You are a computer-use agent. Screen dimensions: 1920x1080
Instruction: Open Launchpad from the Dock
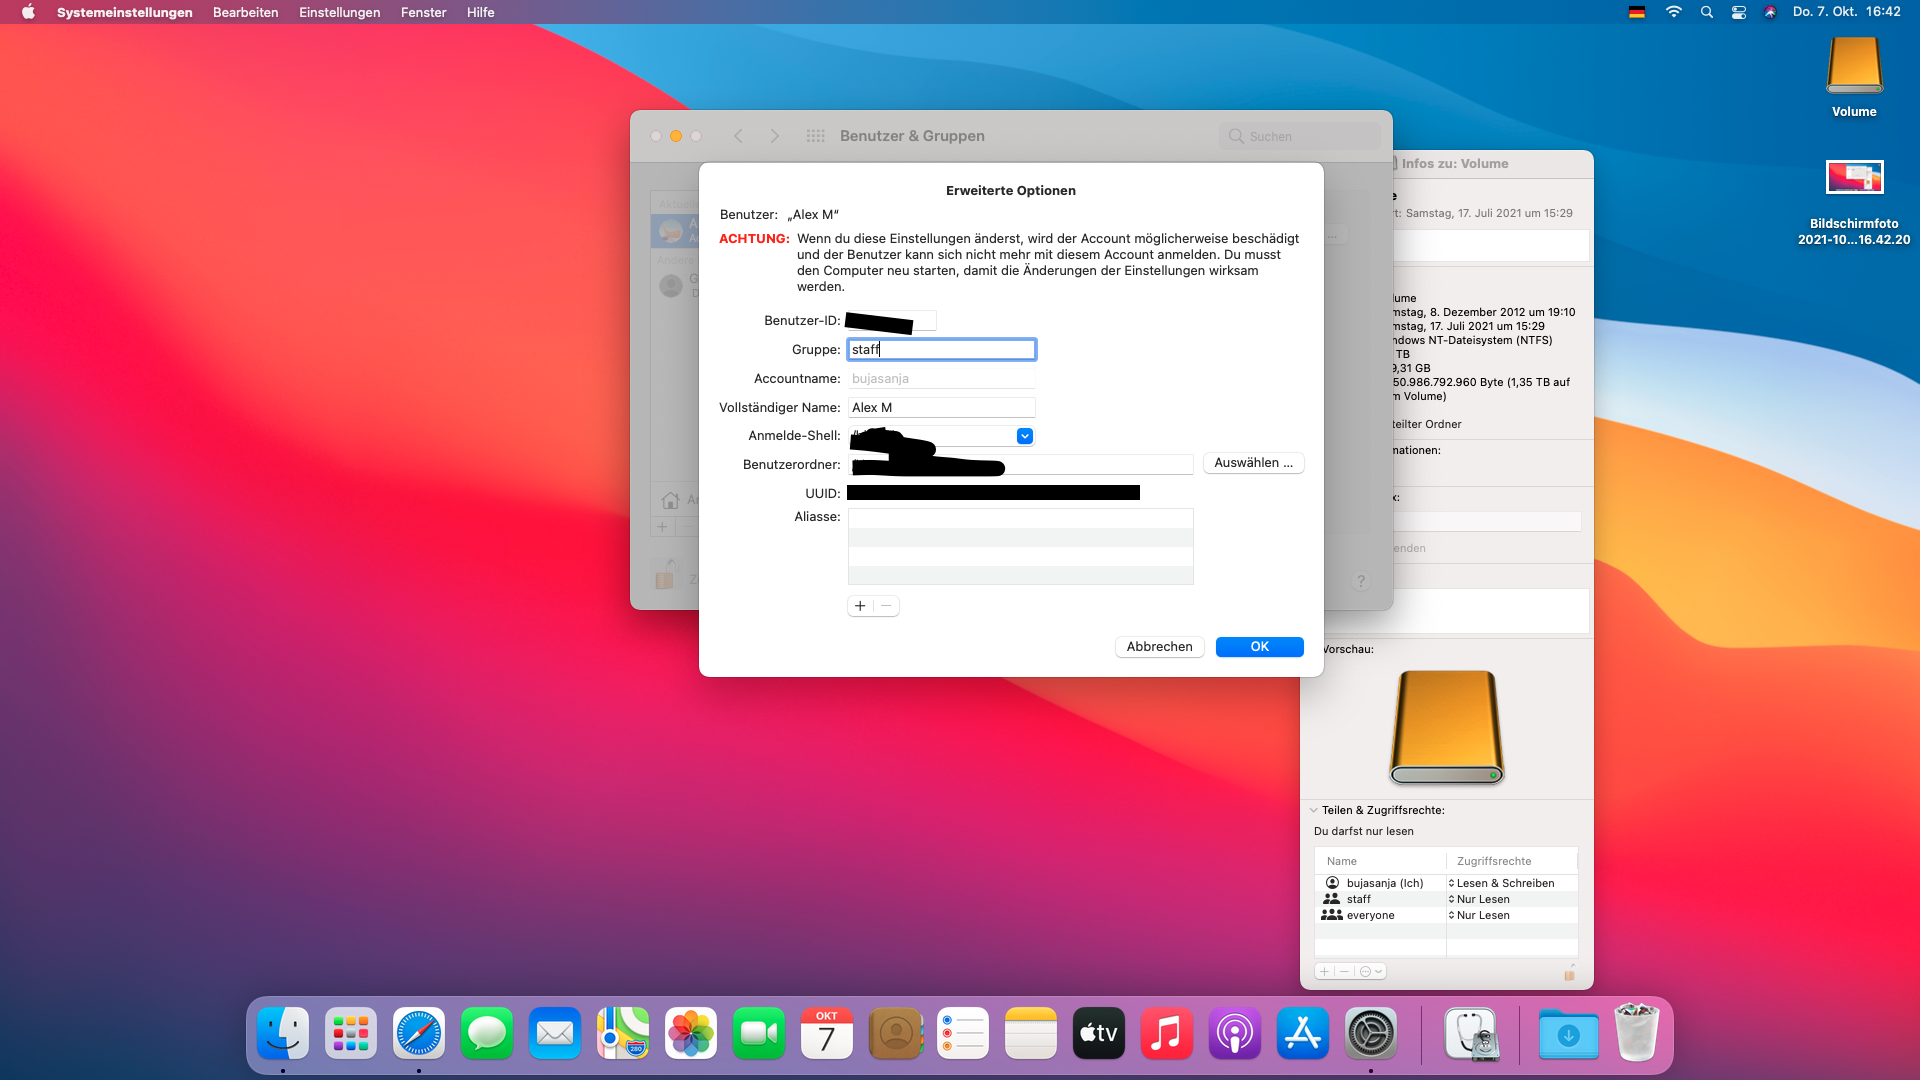351,1033
